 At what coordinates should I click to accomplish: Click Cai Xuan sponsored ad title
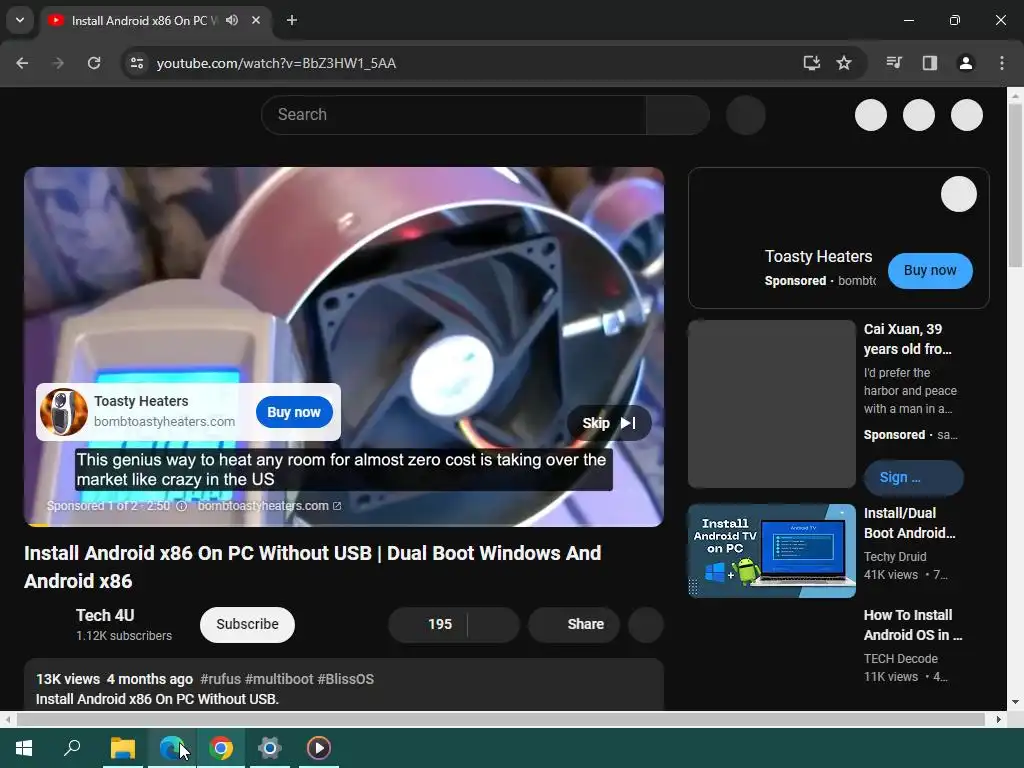click(x=907, y=339)
